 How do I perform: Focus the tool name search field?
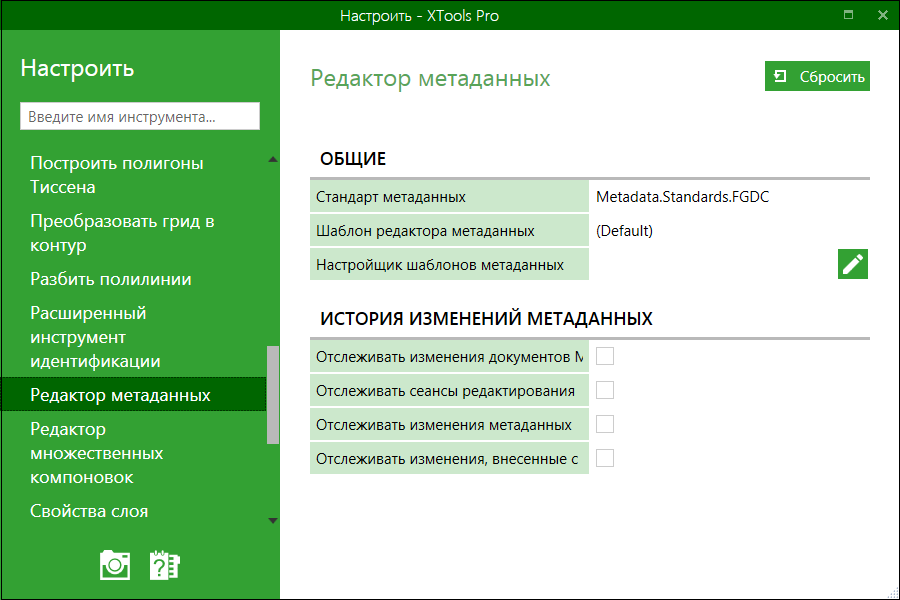pyautogui.click(x=140, y=117)
